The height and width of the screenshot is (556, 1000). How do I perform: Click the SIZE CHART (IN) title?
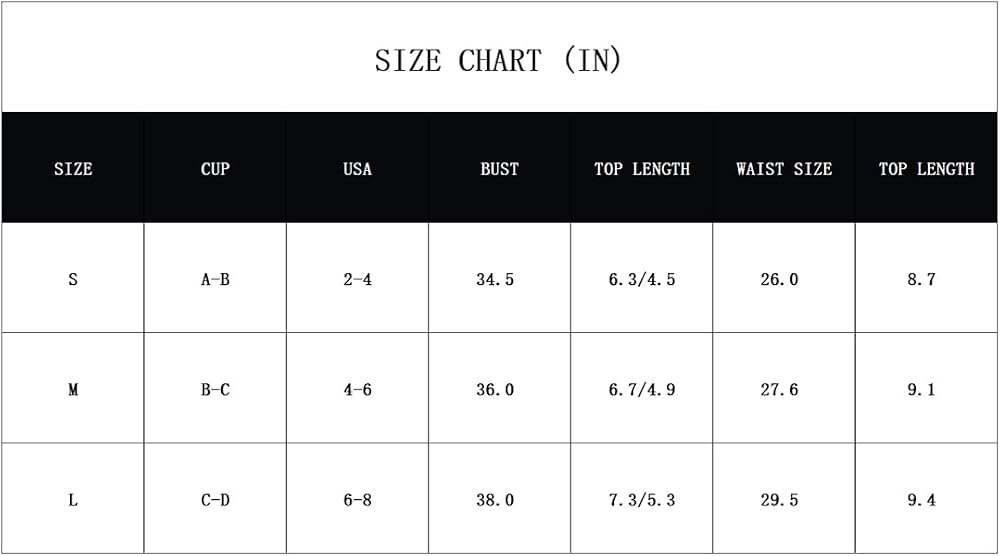(x=498, y=61)
